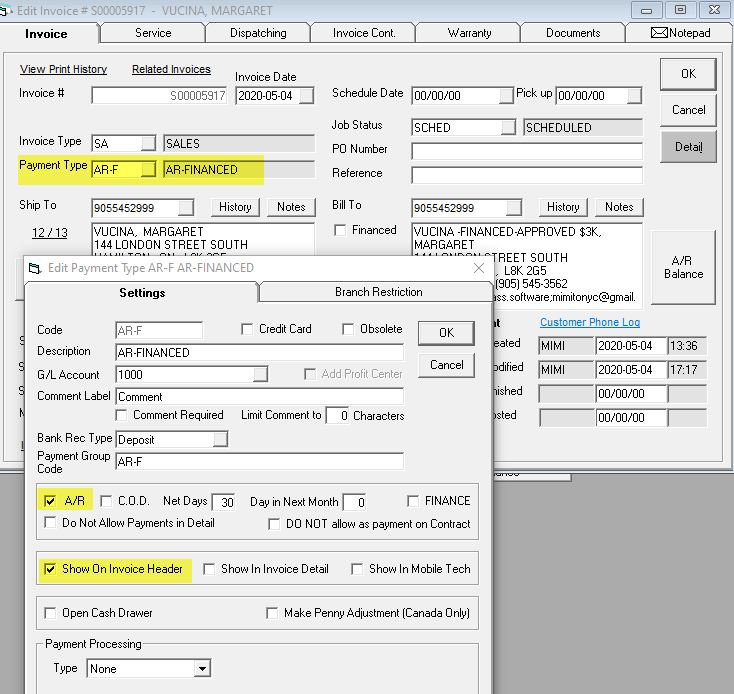Switch to the Service tab
The height and width of the screenshot is (694, 734).
tap(153, 33)
